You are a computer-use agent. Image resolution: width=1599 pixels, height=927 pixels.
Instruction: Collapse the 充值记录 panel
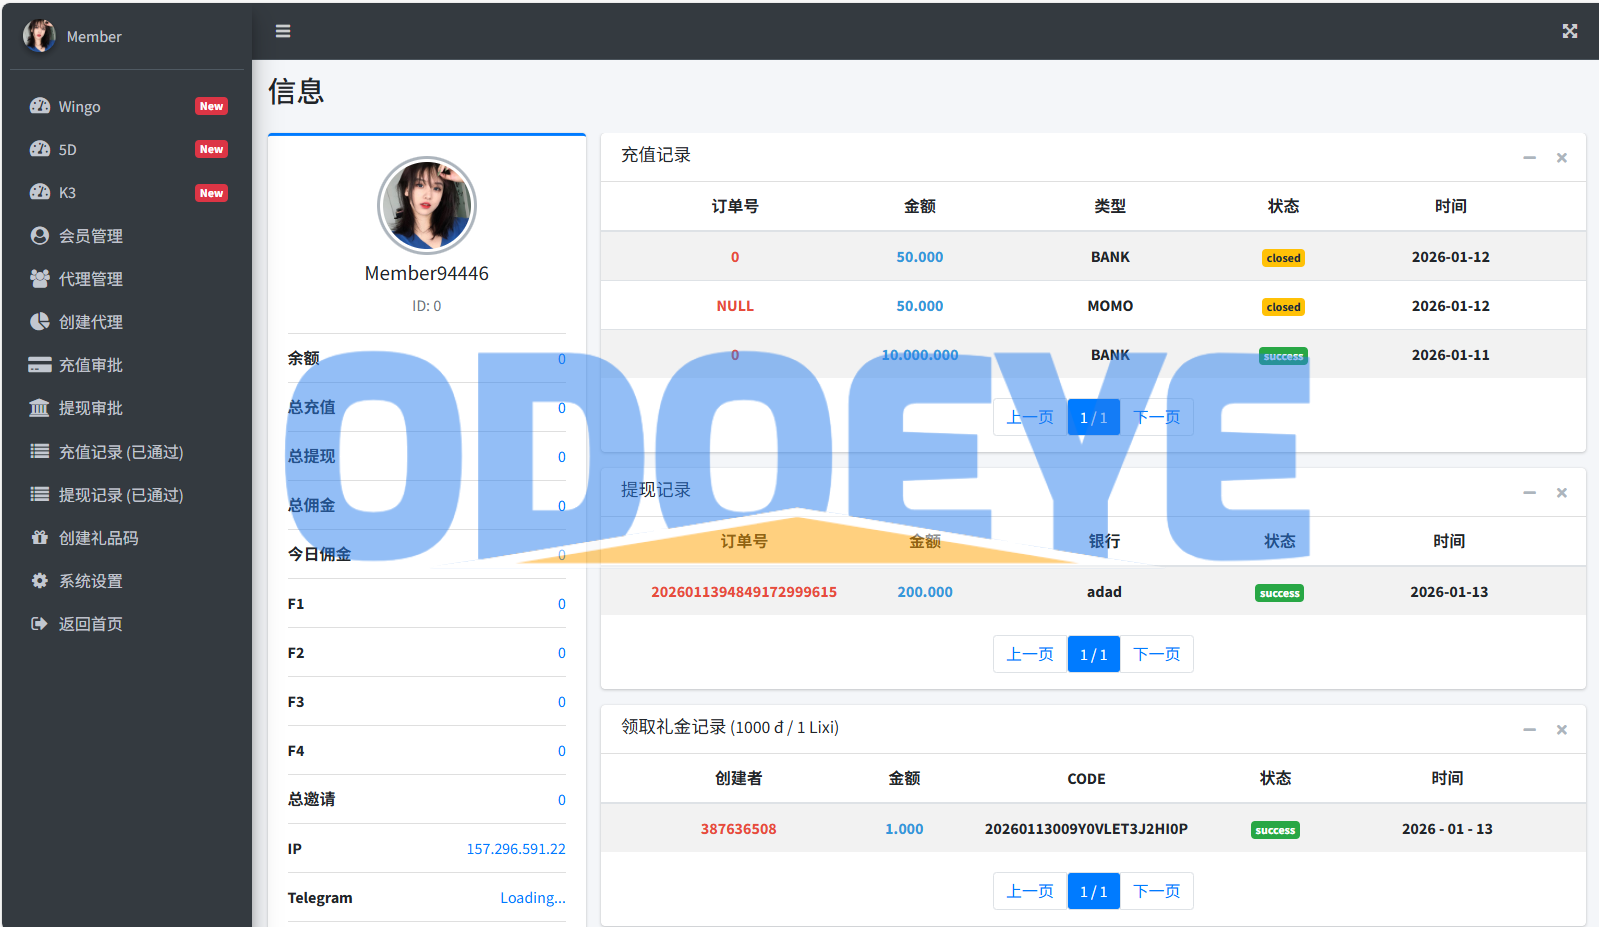tap(1529, 158)
